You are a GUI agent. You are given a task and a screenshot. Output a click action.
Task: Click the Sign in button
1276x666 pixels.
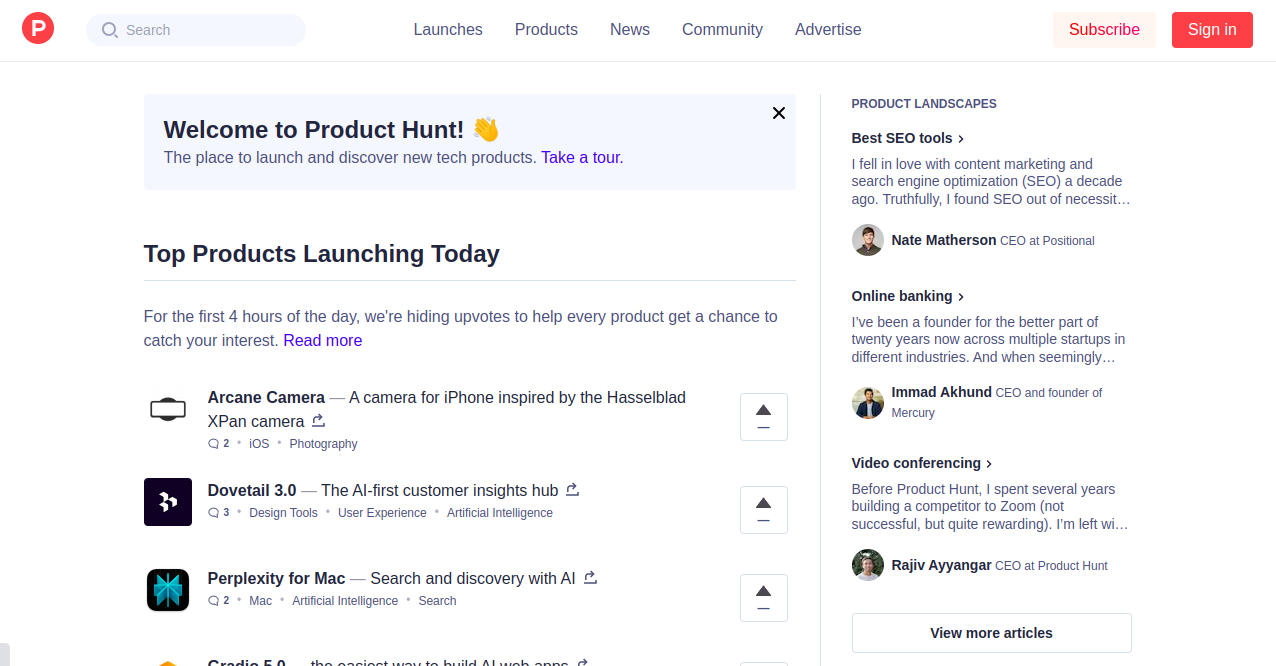(x=1212, y=30)
